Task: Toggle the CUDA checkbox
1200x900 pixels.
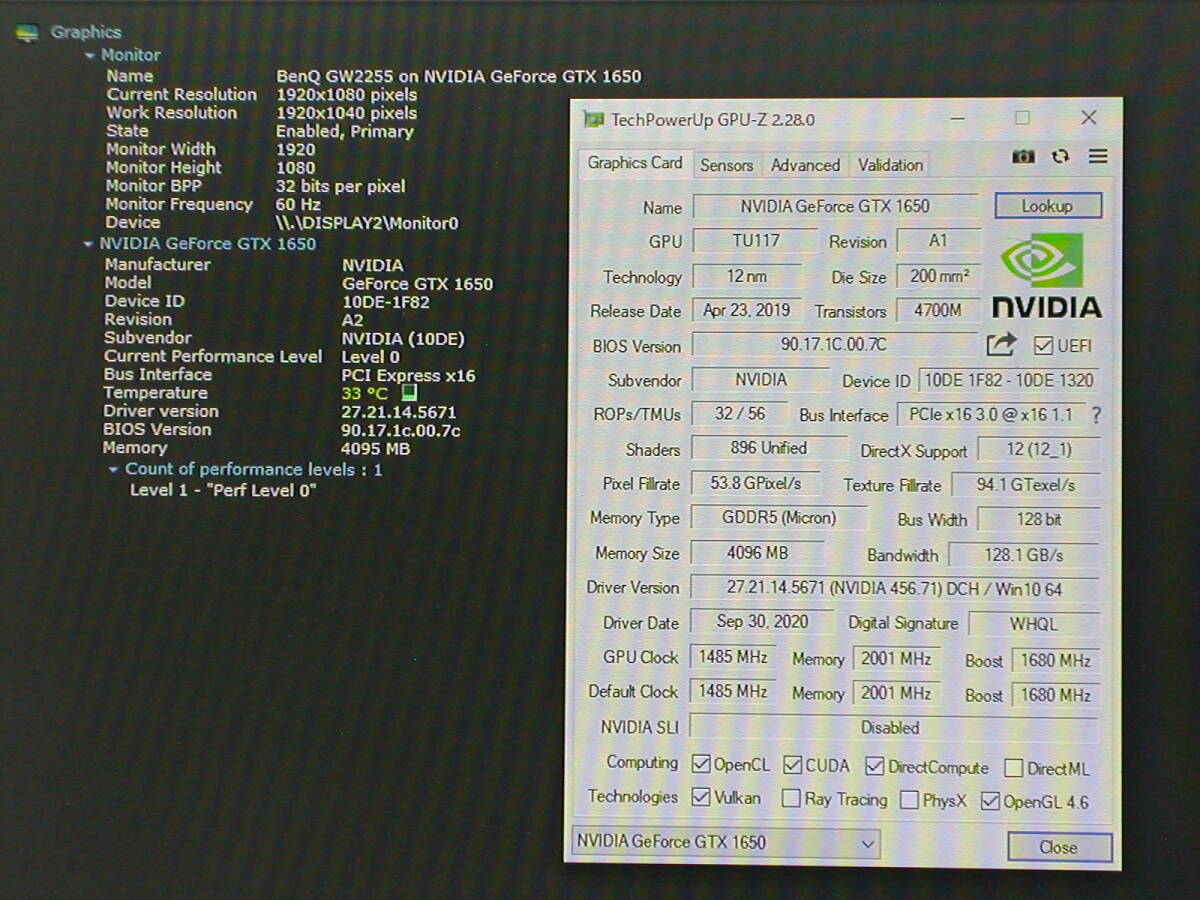Action: coord(793,765)
